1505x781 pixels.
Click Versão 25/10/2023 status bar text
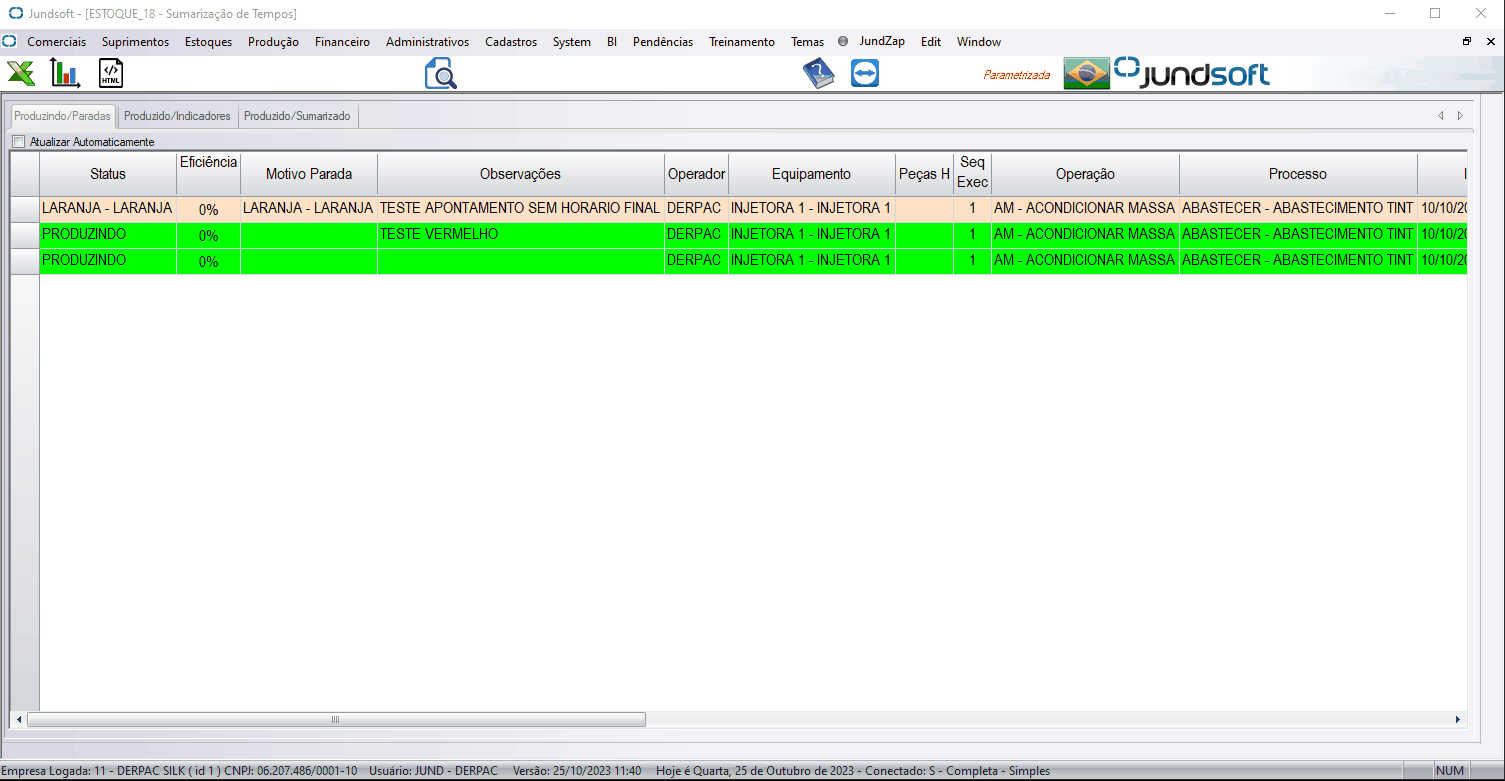(577, 771)
